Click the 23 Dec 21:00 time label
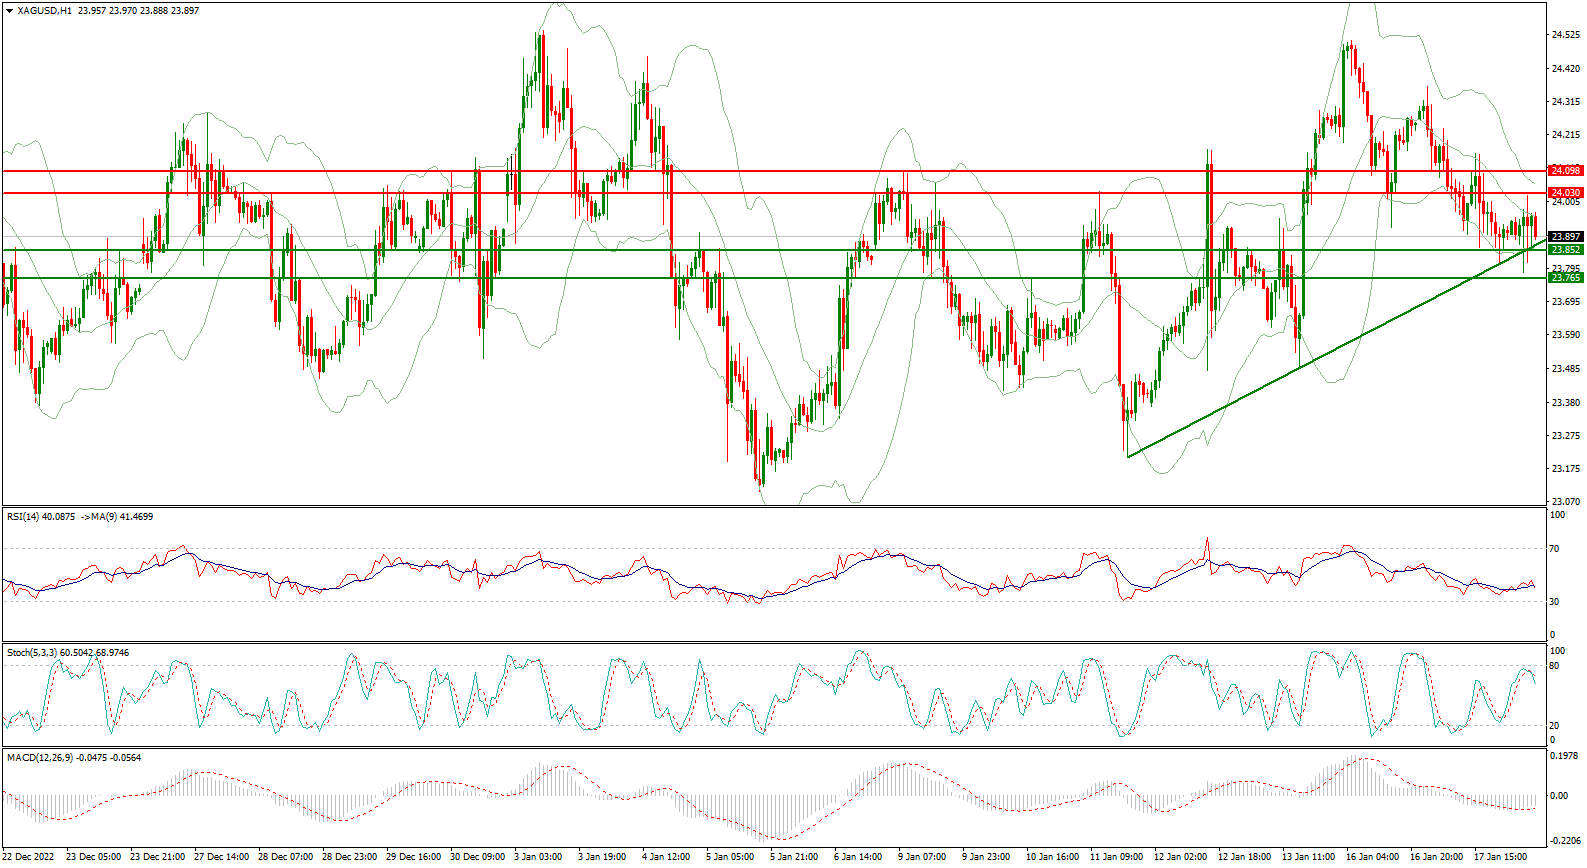Viewport: 1587px width, 868px height. [x=158, y=857]
